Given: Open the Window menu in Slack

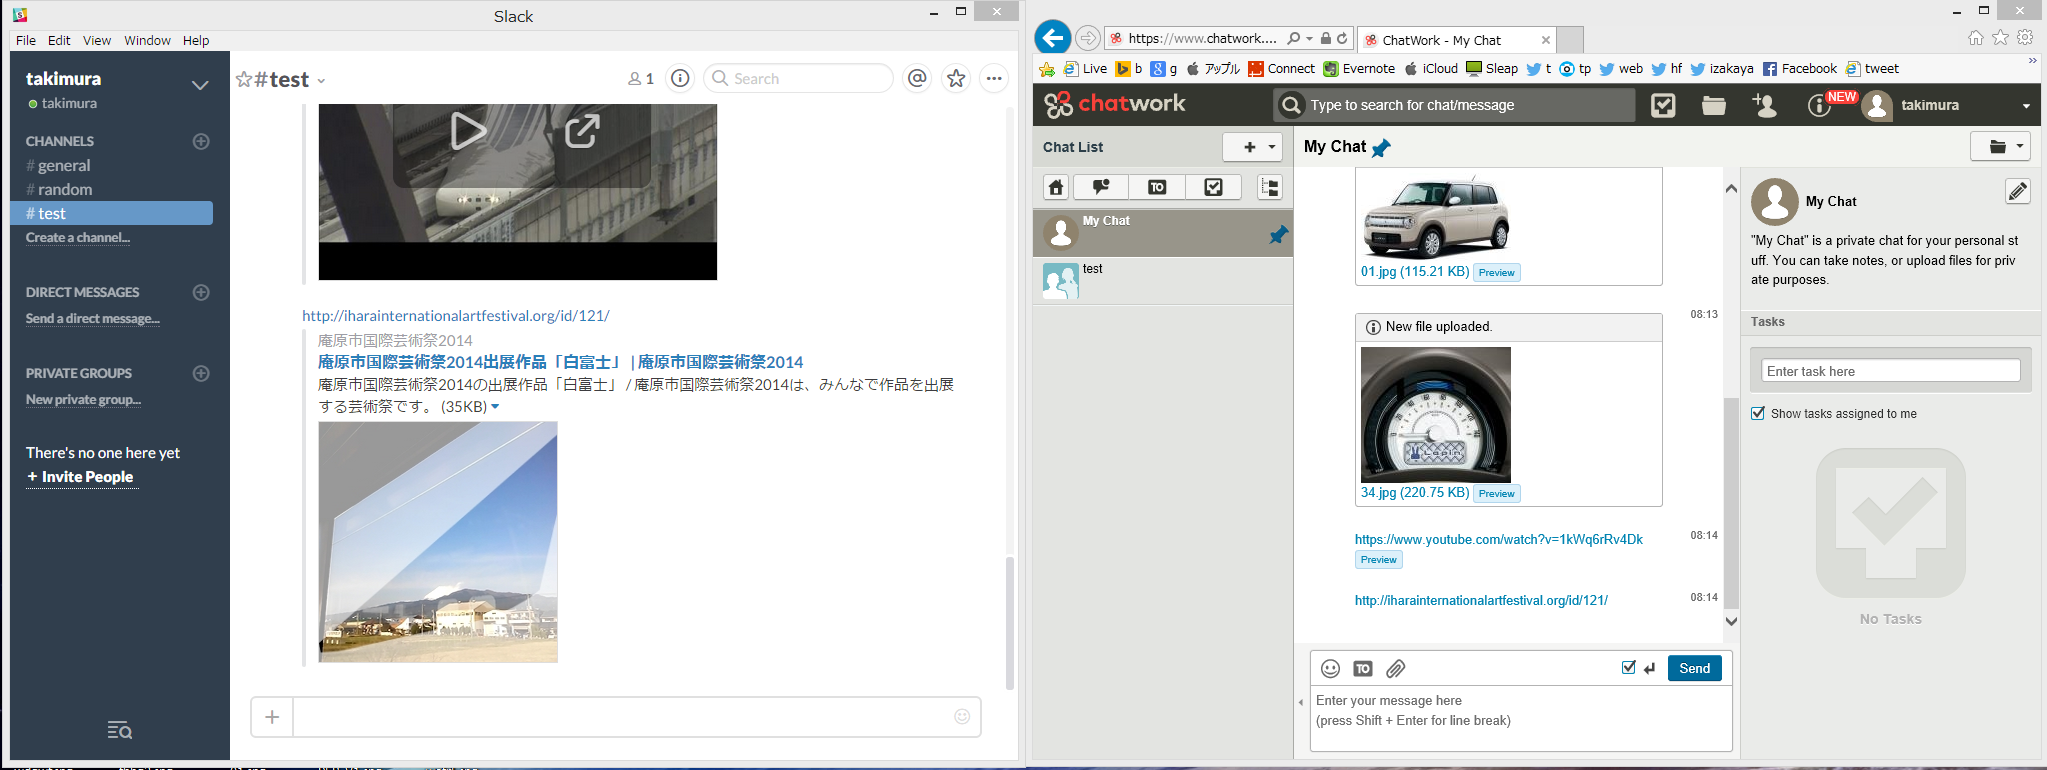Looking at the screenshot, I should point(147,40).
